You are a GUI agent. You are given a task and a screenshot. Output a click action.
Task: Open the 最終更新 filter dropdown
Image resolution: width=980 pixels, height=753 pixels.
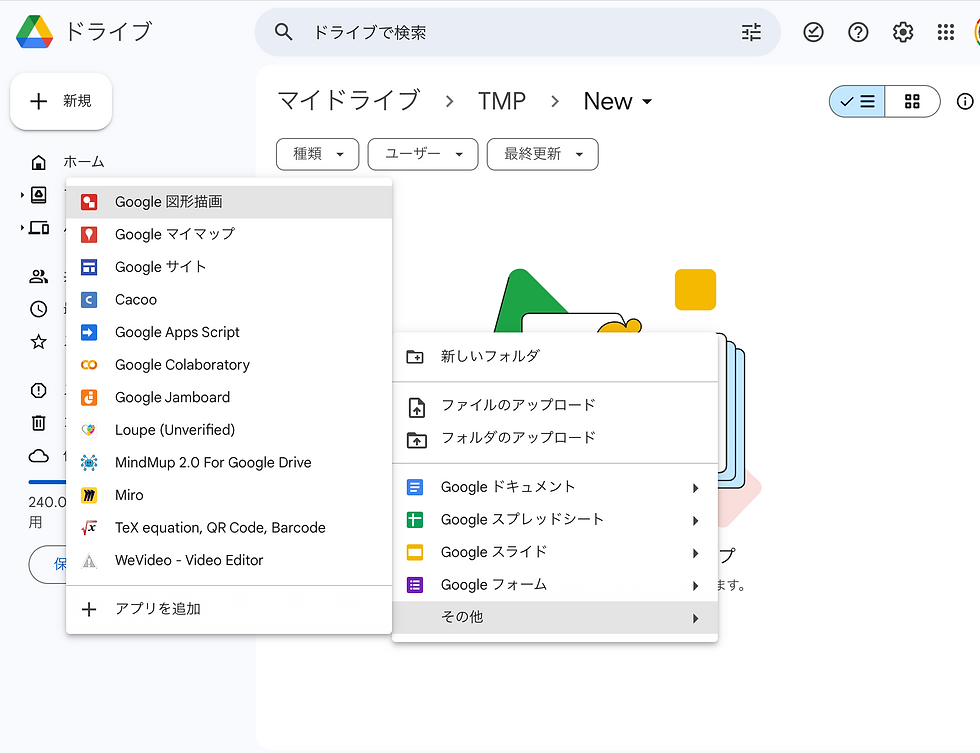point(542,154)
